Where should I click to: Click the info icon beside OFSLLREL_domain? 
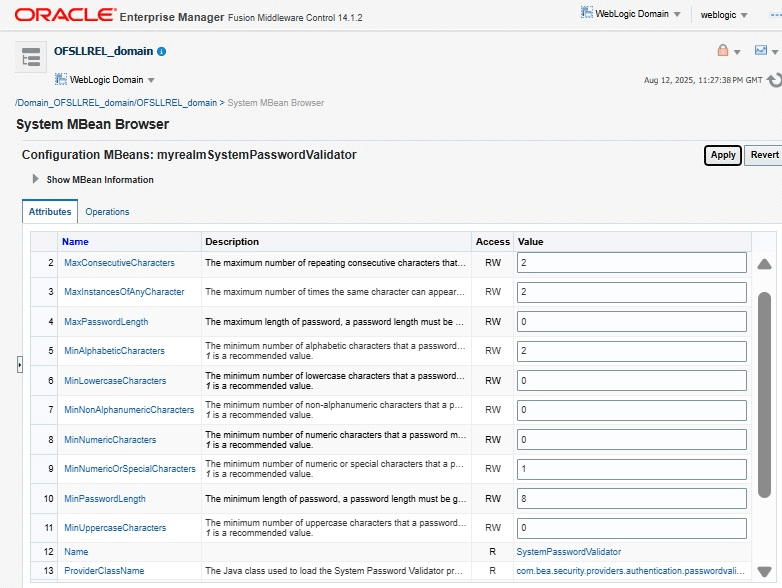(162, 51)
